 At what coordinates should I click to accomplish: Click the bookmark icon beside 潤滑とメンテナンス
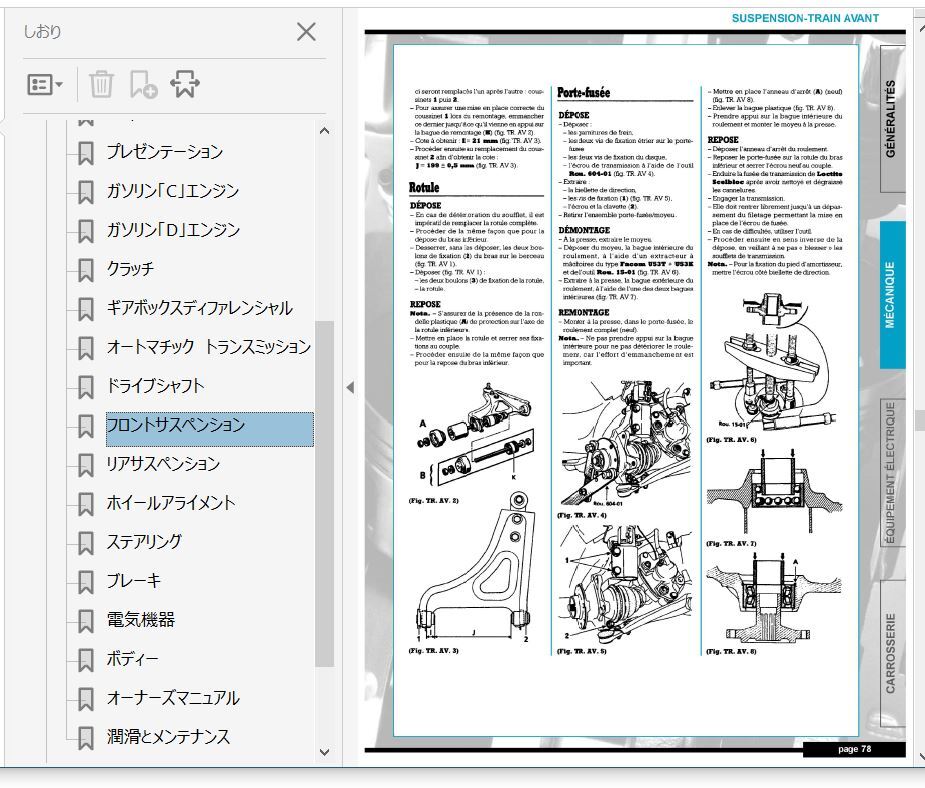click(86, 738)
